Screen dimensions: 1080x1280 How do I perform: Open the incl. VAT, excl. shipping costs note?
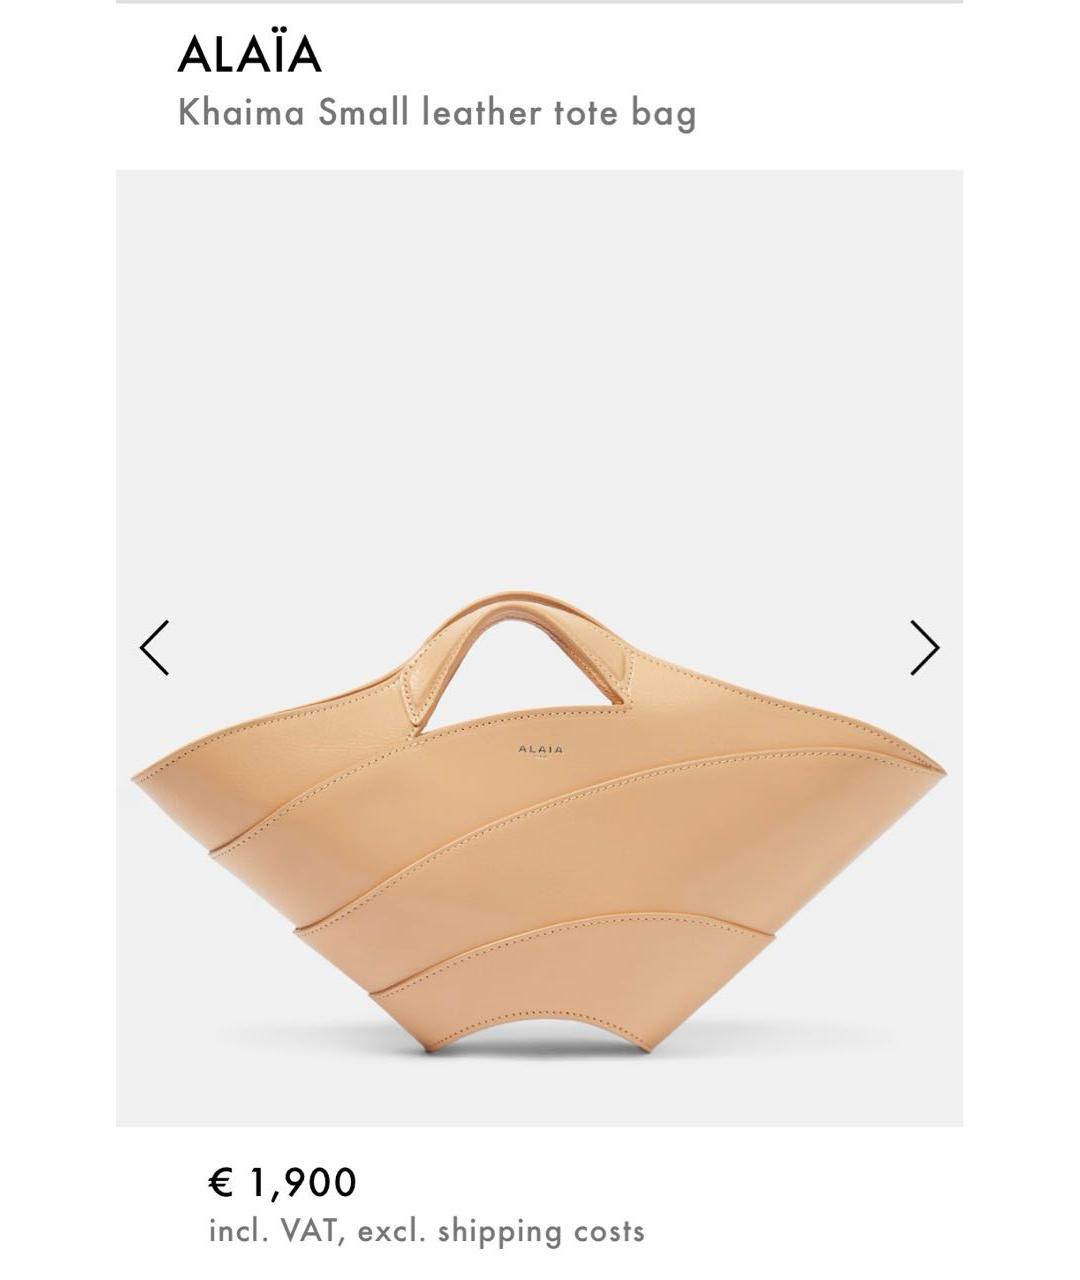[427, 1231]
